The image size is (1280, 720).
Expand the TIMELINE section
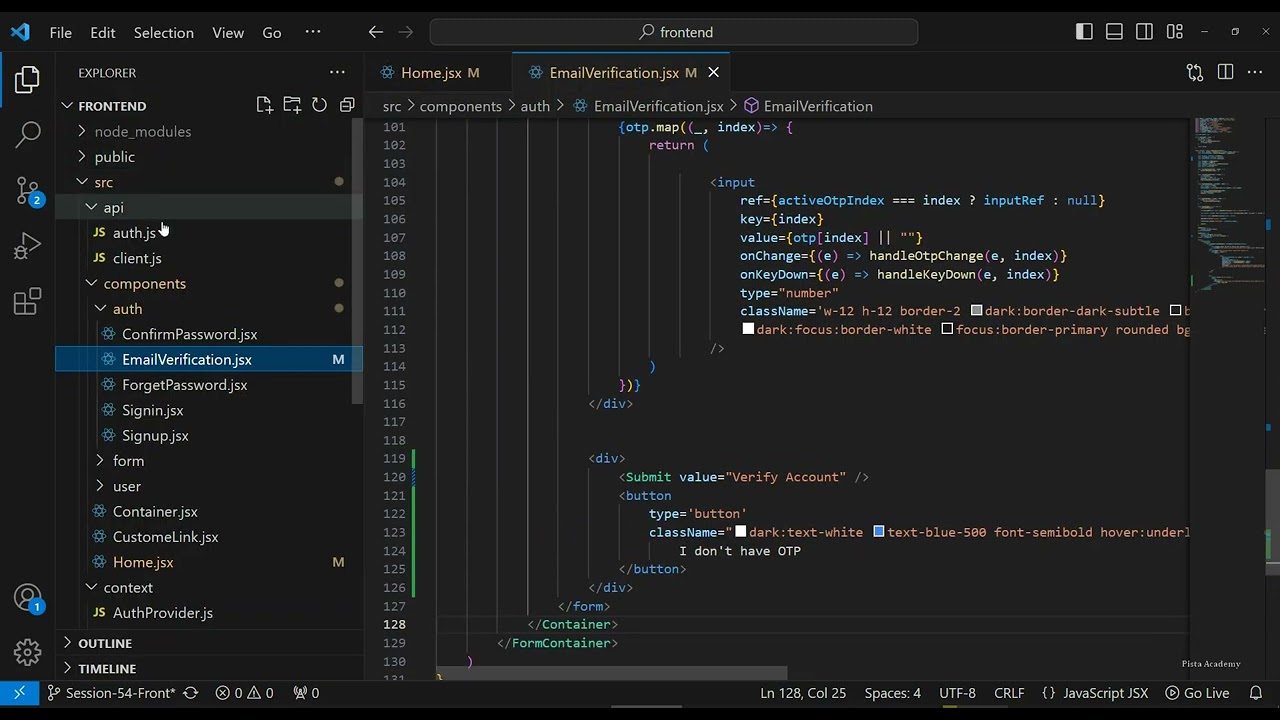pos(210,668)
